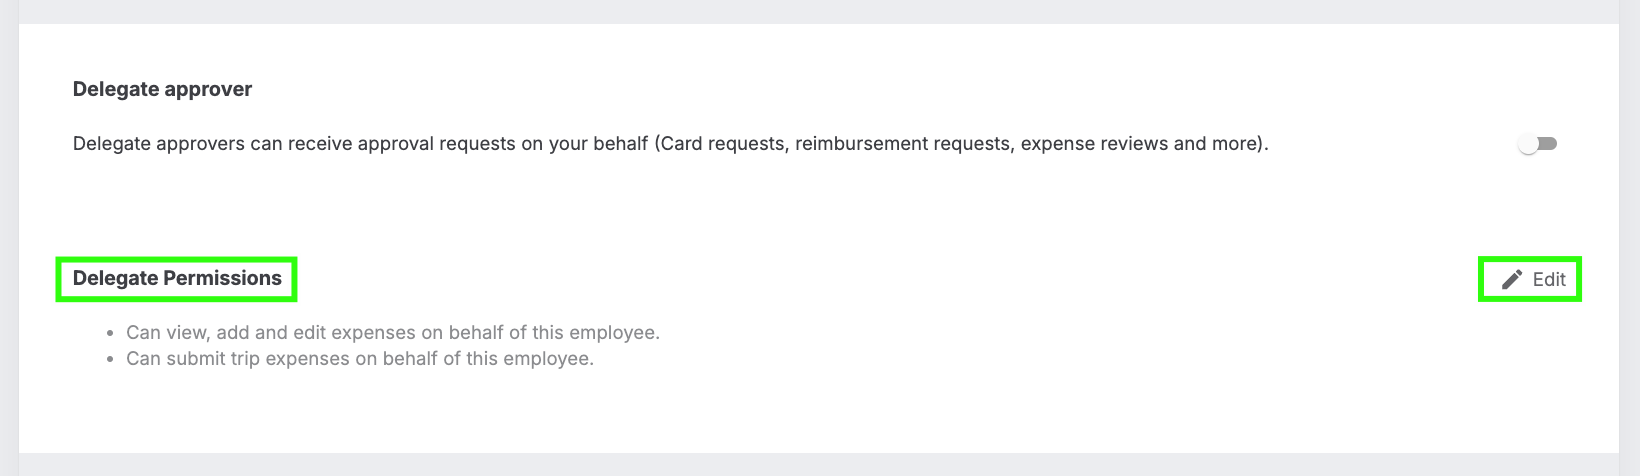Select the Delegate approver heading

point(162,89)
